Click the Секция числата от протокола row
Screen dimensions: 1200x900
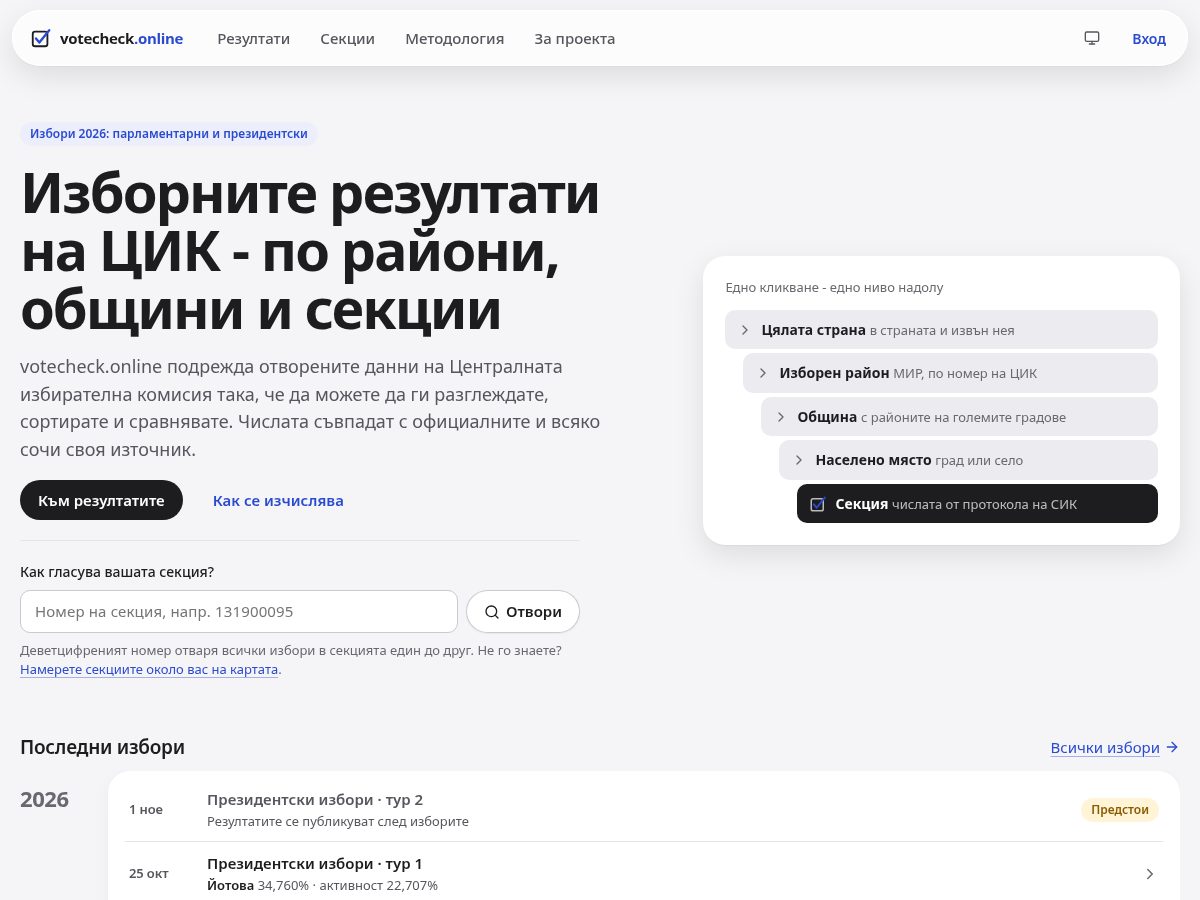pos(977,504)
